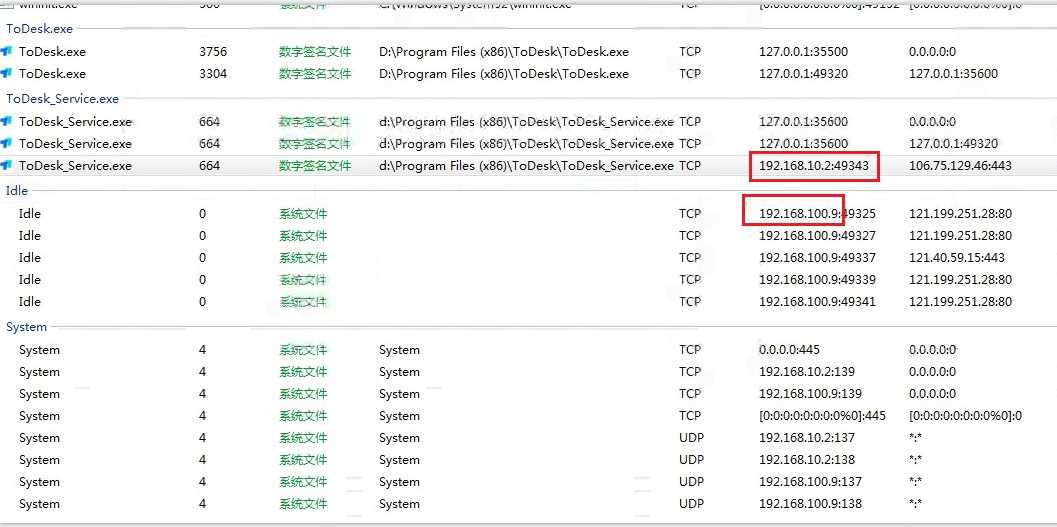Select Idle process name in 49327 row

coord(30,235)
